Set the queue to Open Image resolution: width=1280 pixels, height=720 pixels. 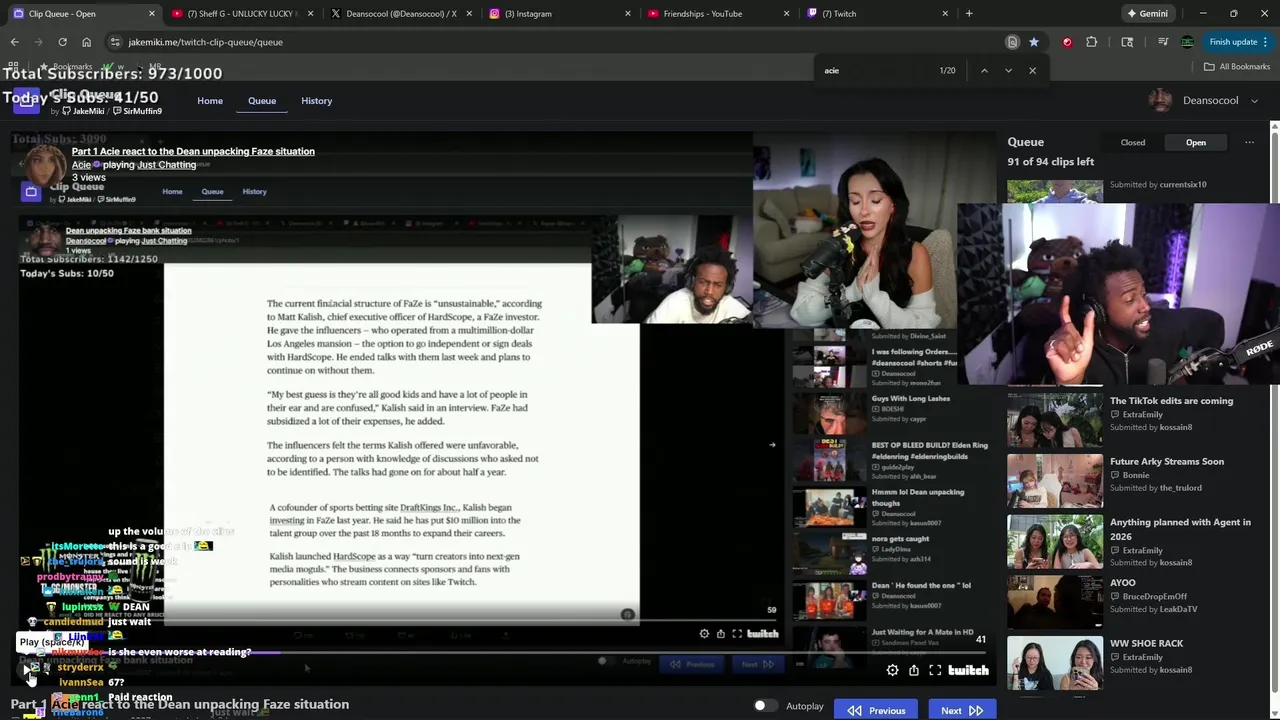pos(1196,142)
